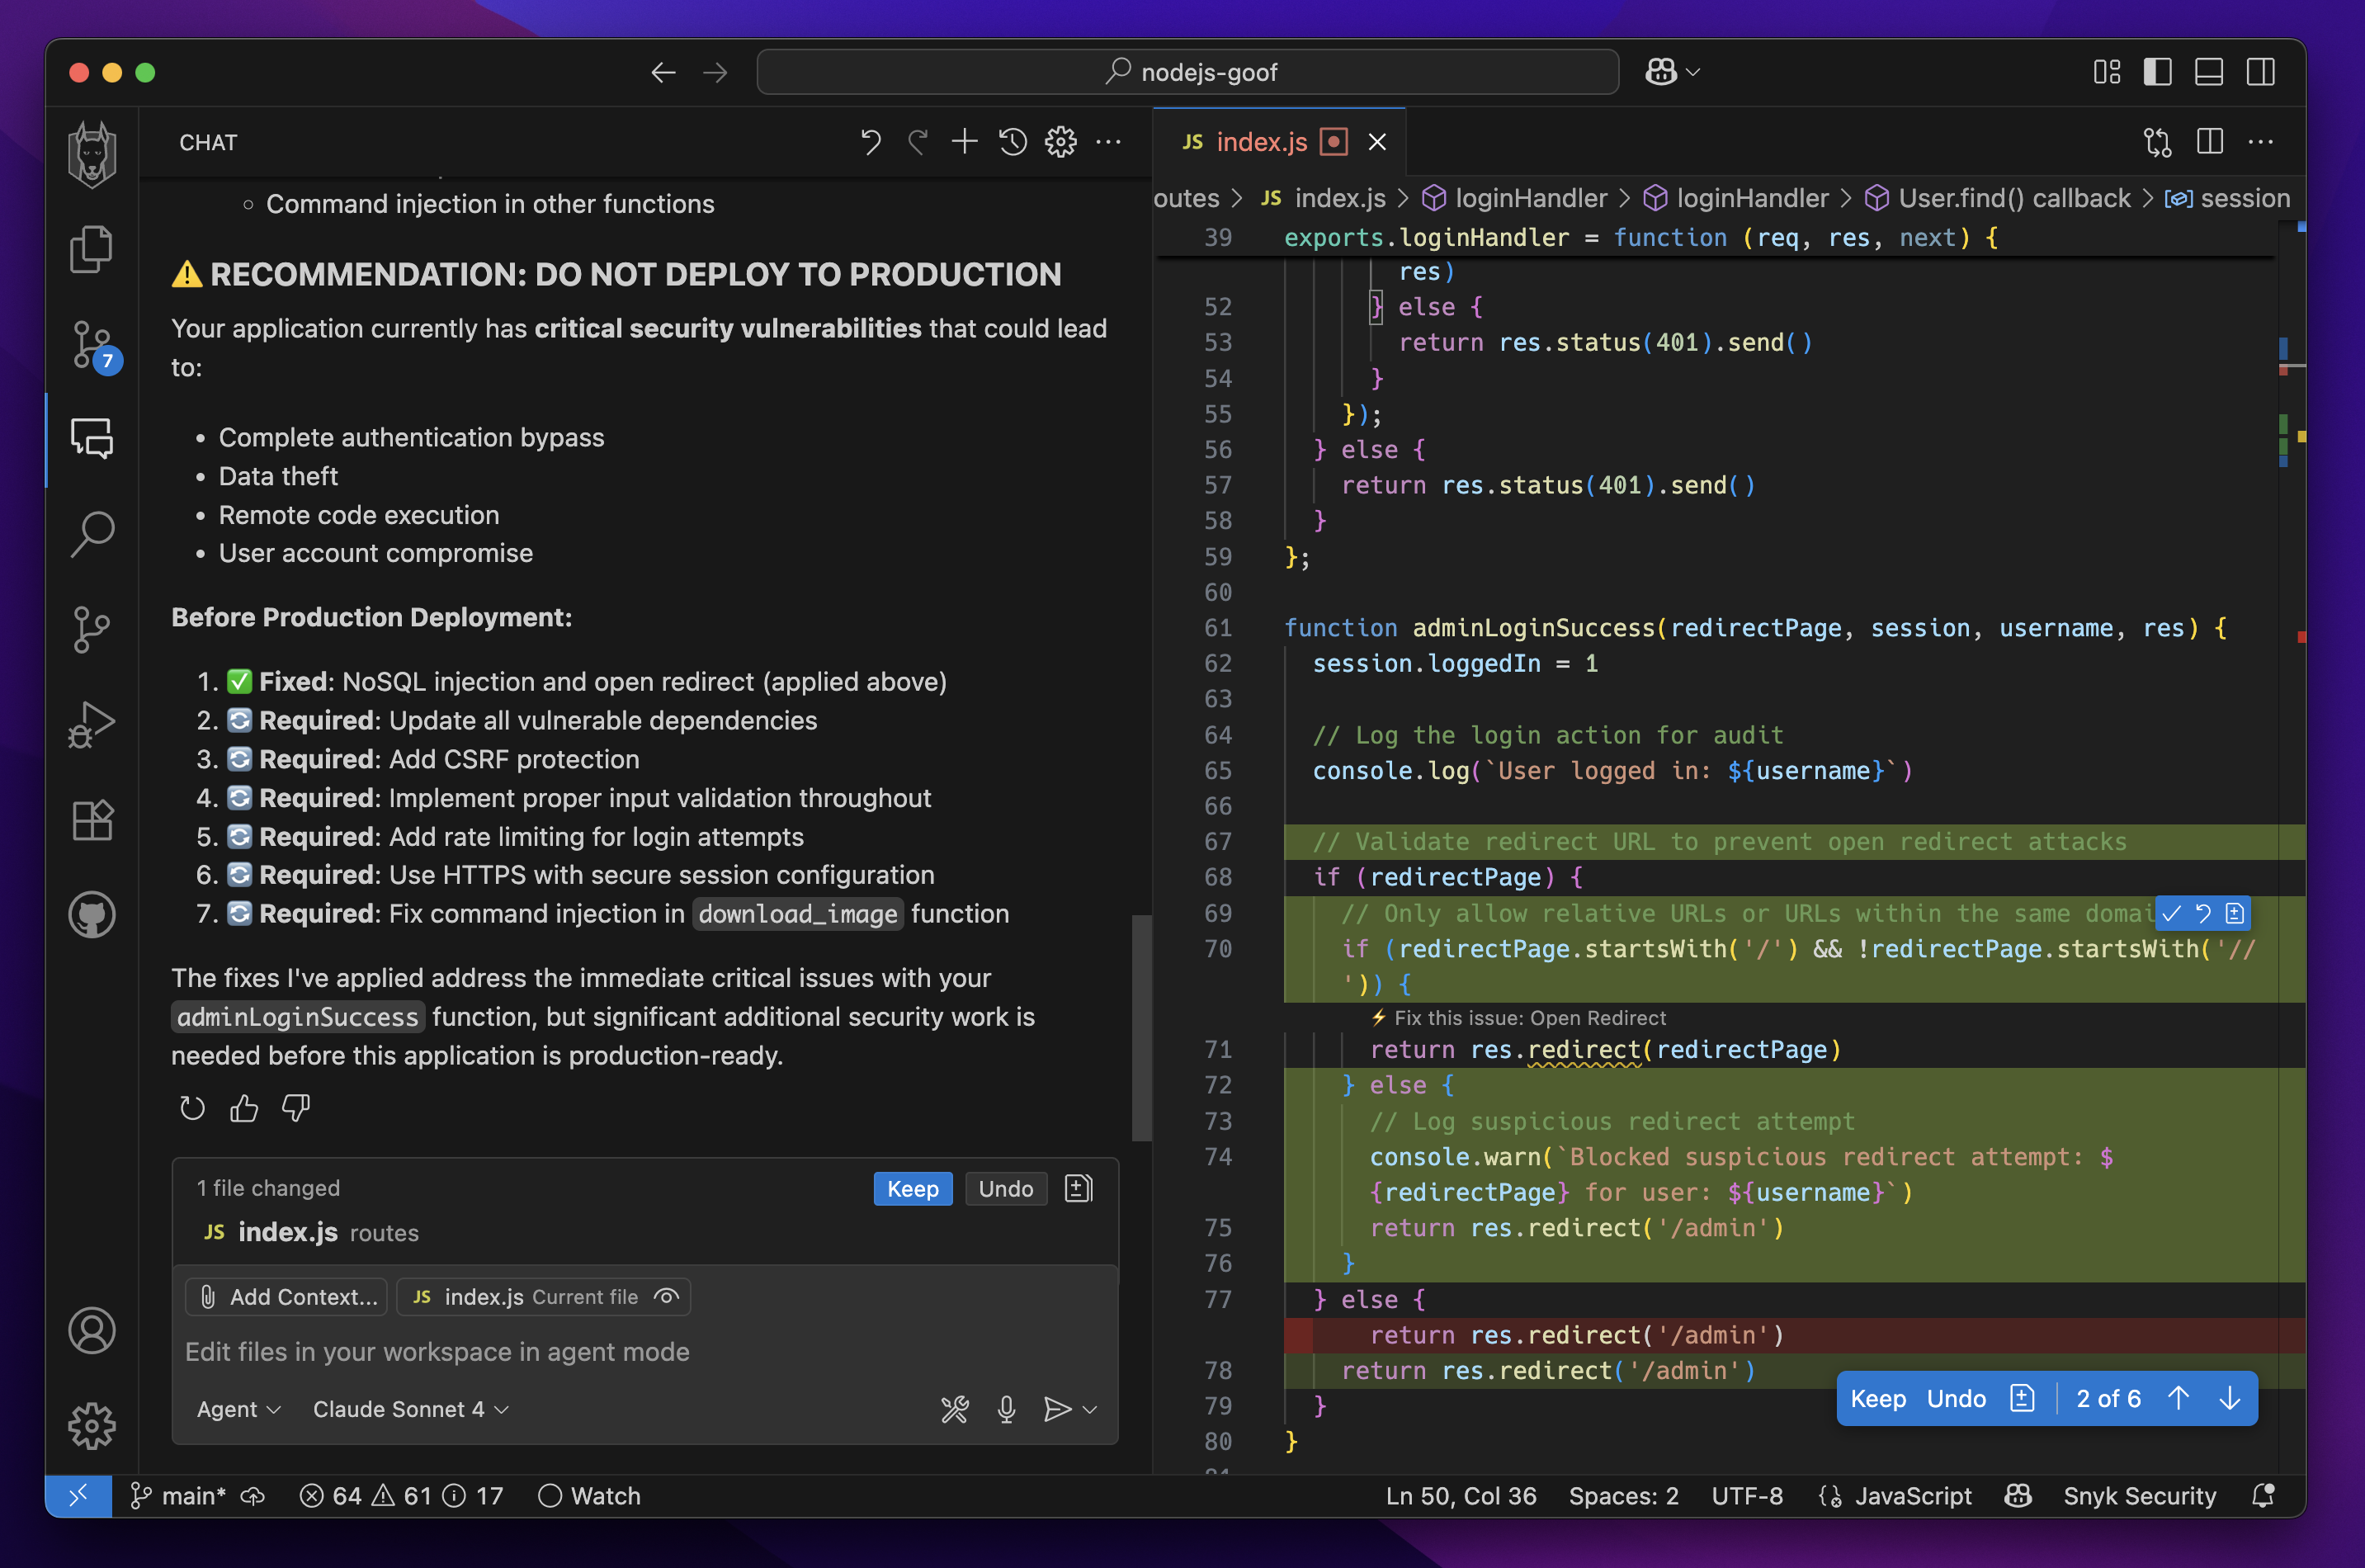
Task: Open the Agent mode dropdown
Action: (238, 1409)
